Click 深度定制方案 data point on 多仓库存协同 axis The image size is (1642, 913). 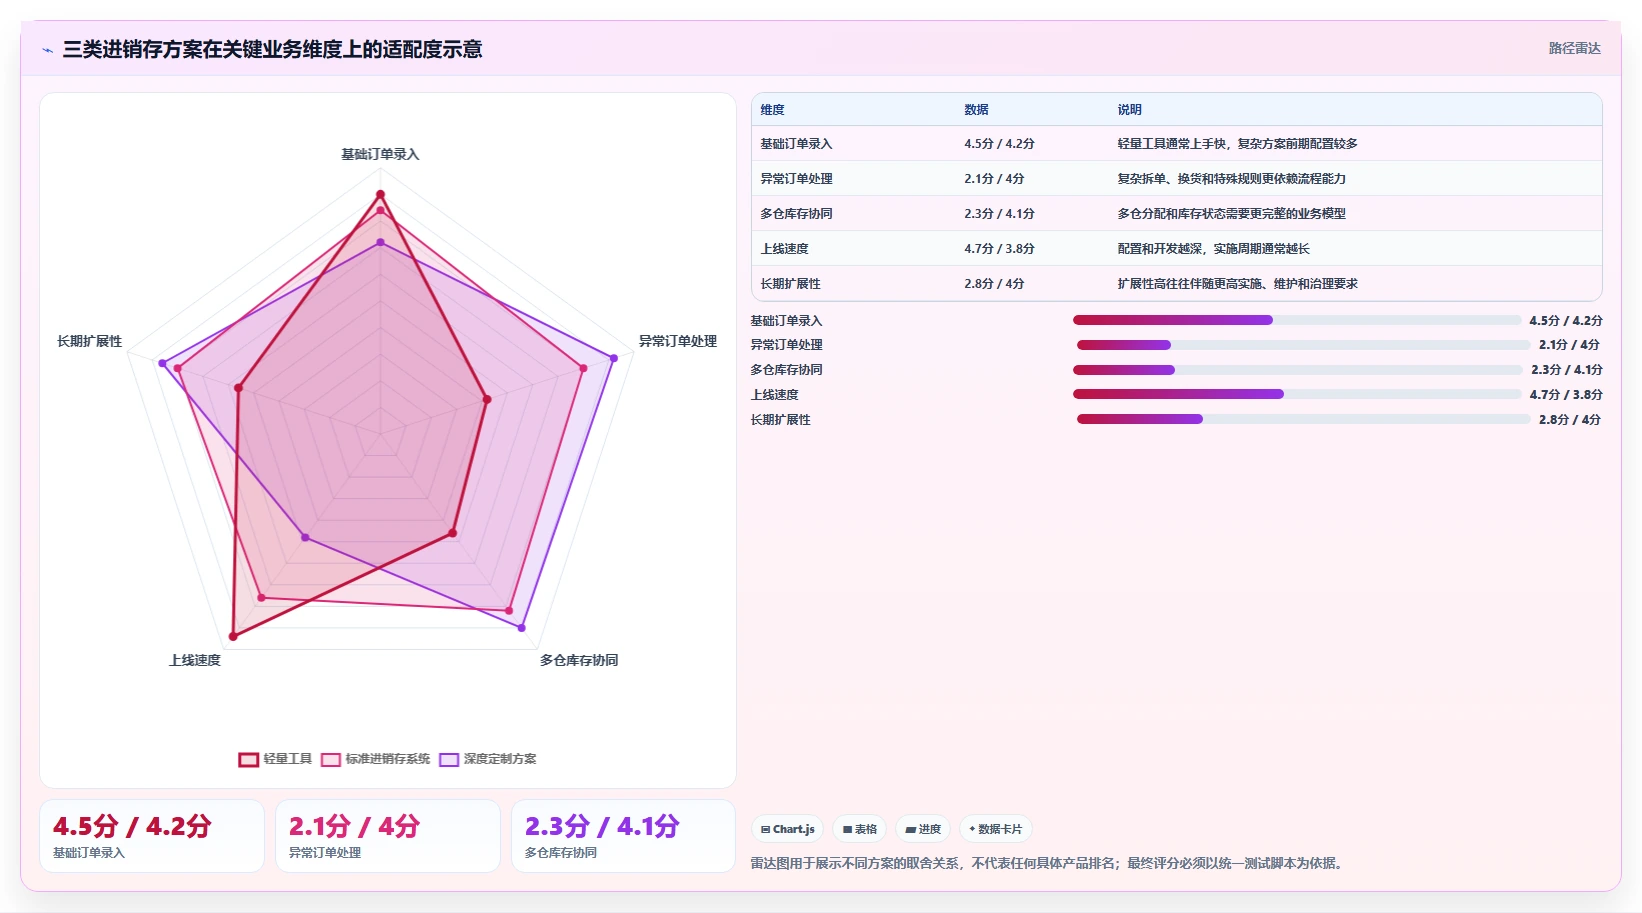pyautogui.click(x=522, y=628)
